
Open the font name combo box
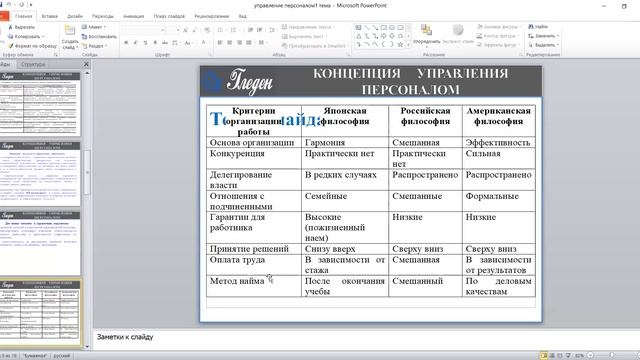pyautogui.click(x=143, y=30)
